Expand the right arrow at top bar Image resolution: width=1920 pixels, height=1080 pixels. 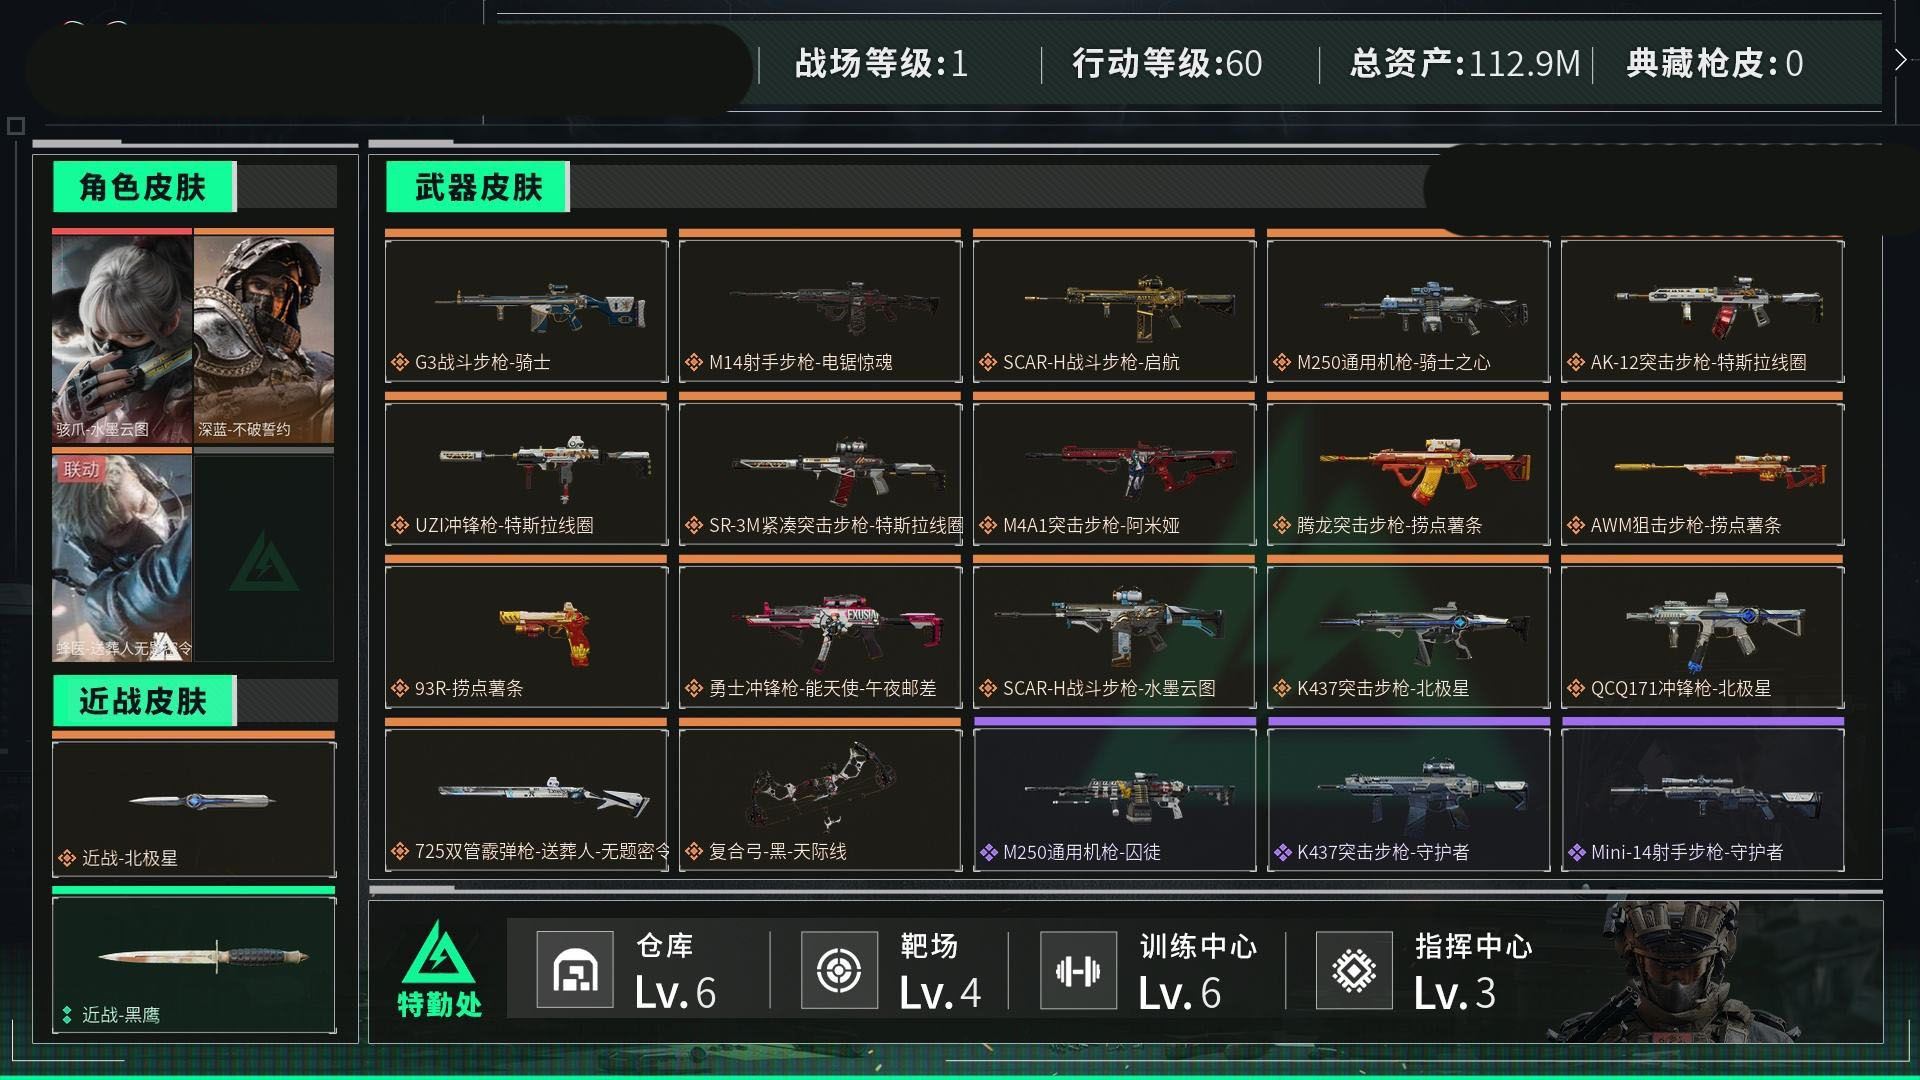(1900, 60)
